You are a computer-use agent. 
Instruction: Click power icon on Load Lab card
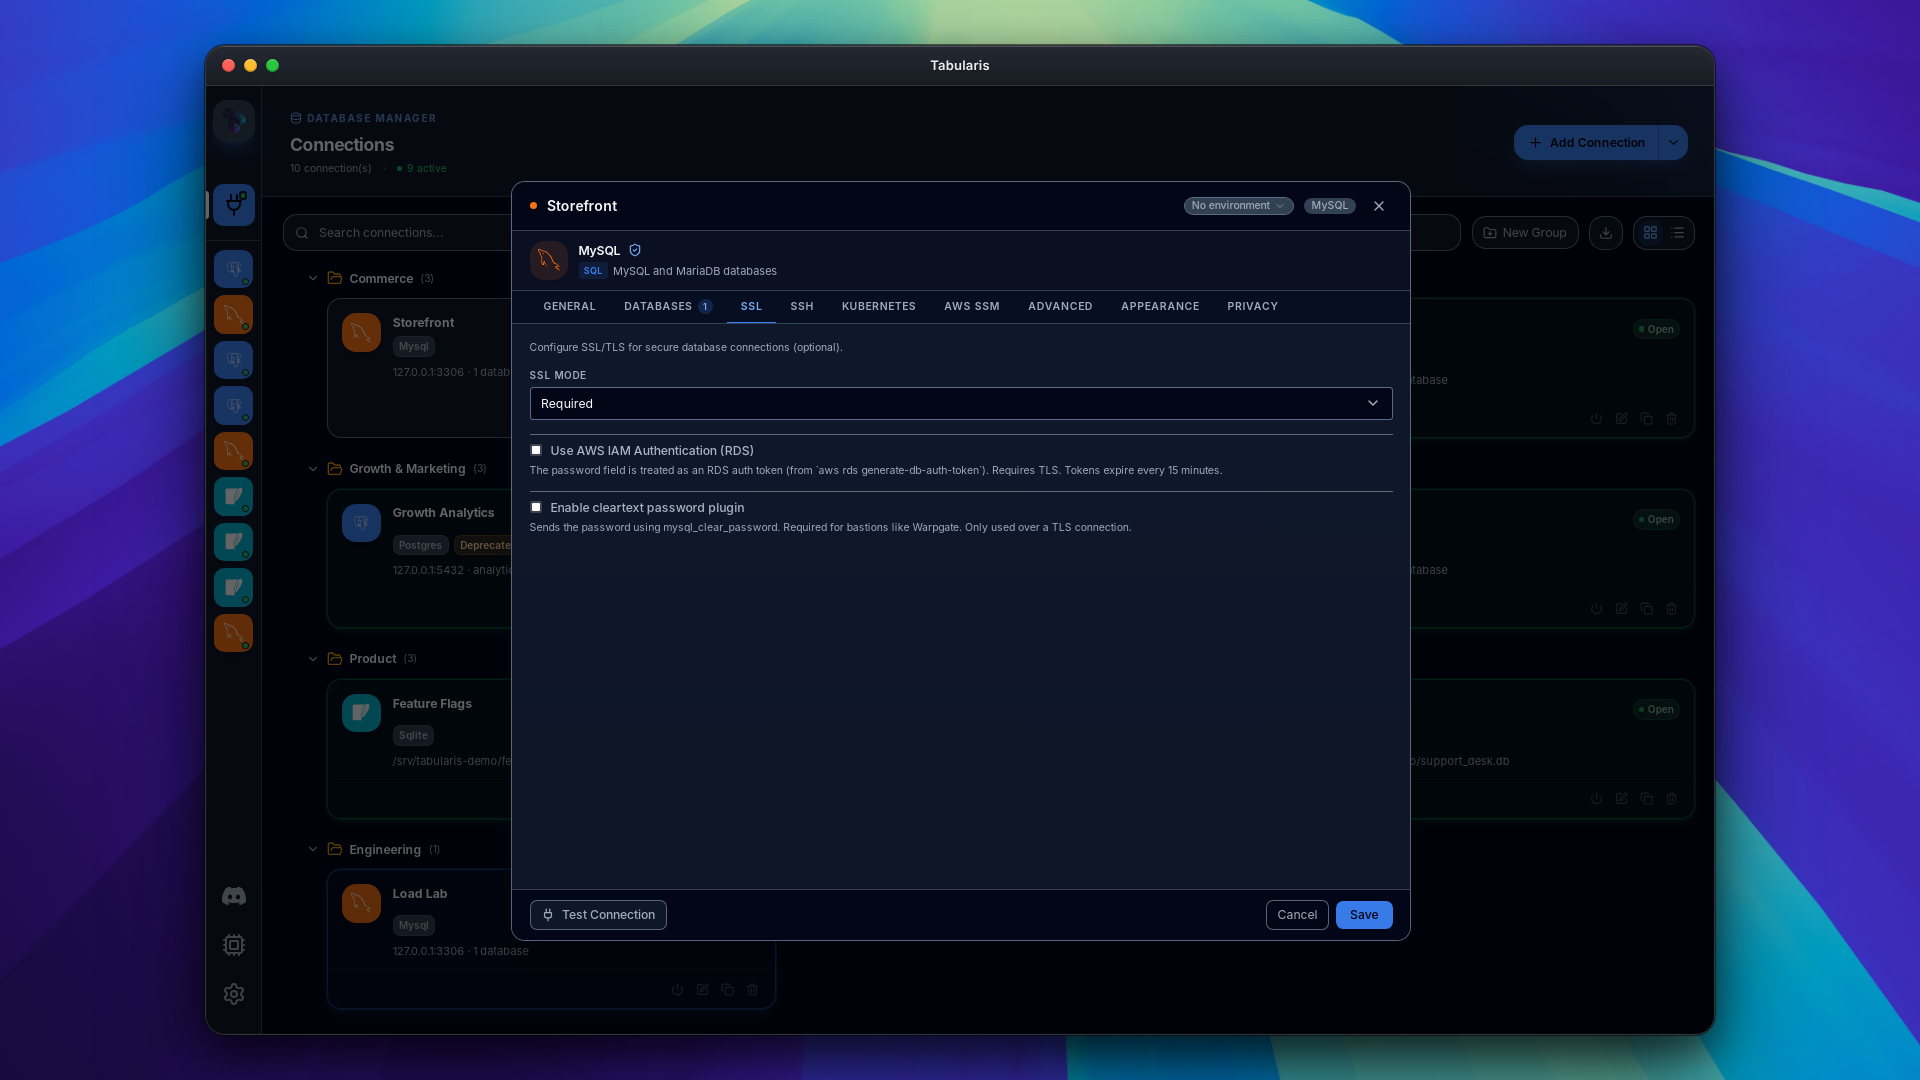click(x=678, y=990)
